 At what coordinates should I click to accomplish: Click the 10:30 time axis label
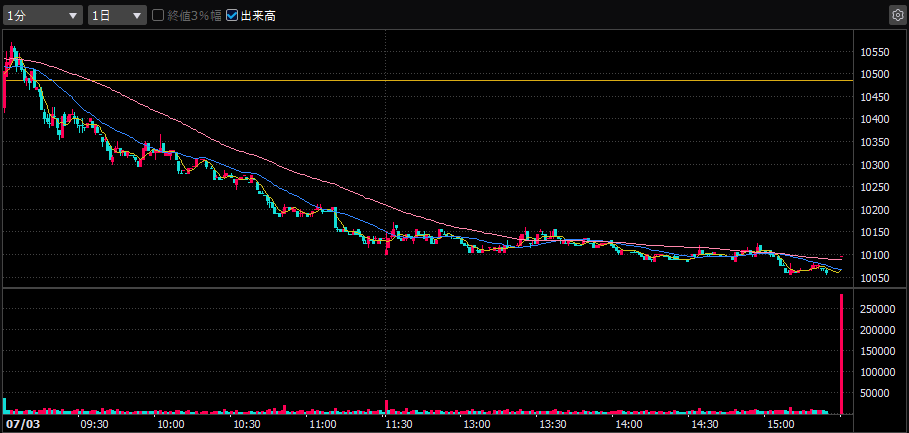click(x=246, y=424)
